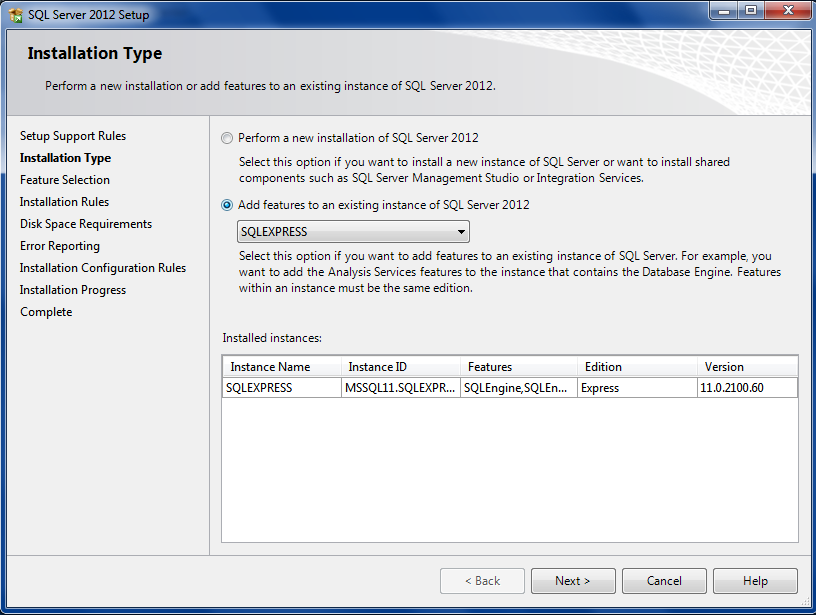
Task: Sort by Features column header
Action: point(519,367)
